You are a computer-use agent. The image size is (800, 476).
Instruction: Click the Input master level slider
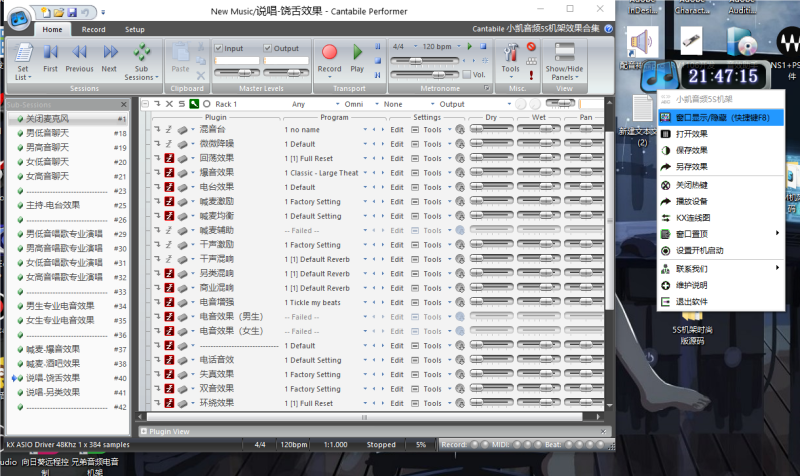coord(237,73)
